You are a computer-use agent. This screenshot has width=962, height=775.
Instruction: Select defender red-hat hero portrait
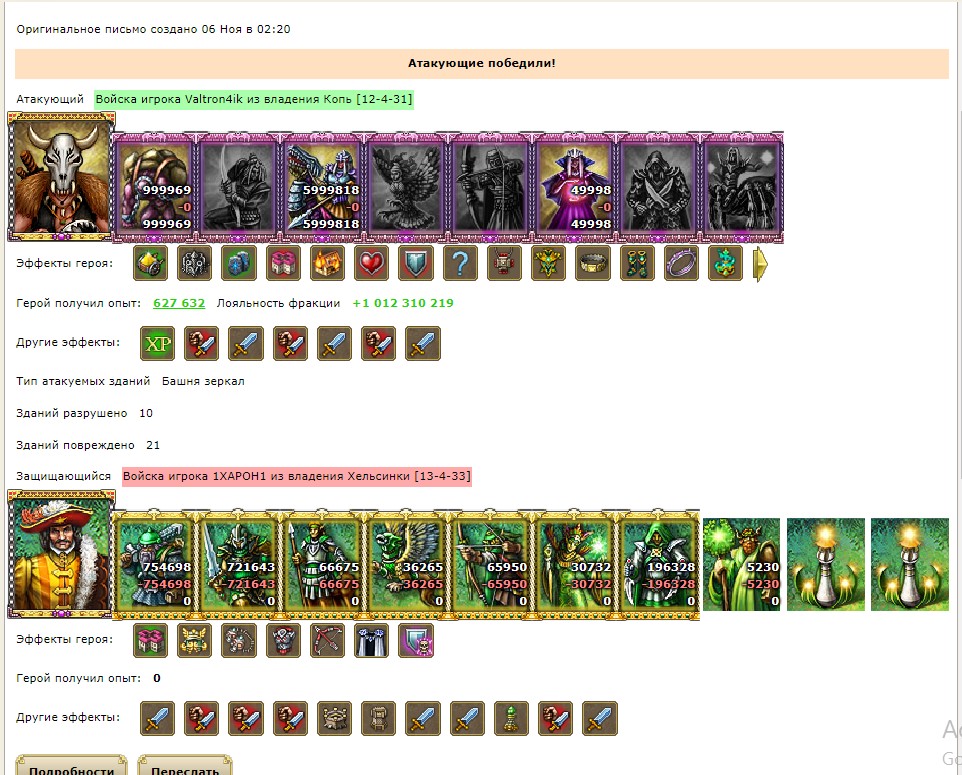click(61, 554)
